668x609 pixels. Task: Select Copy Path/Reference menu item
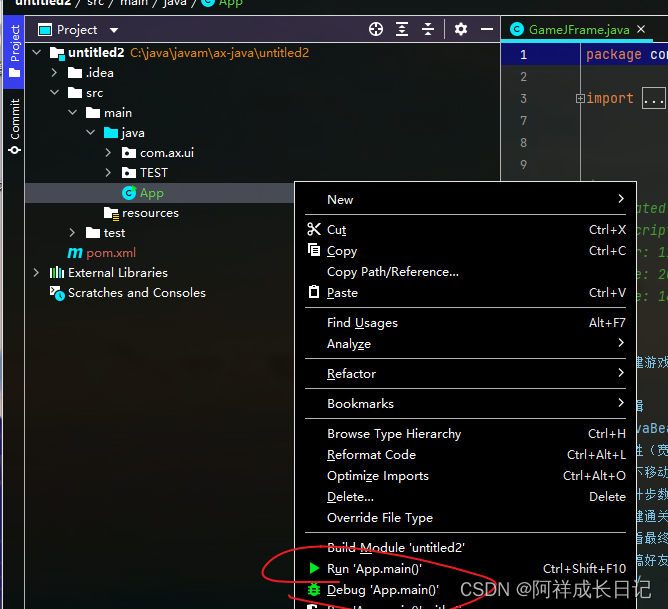point(392,272)
